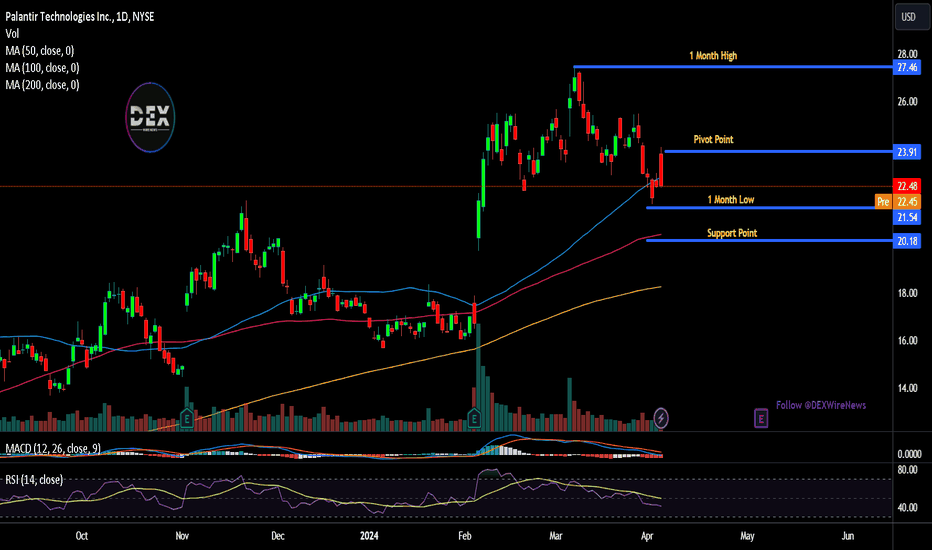Click the Apr label on time axis

coord(647,536)
